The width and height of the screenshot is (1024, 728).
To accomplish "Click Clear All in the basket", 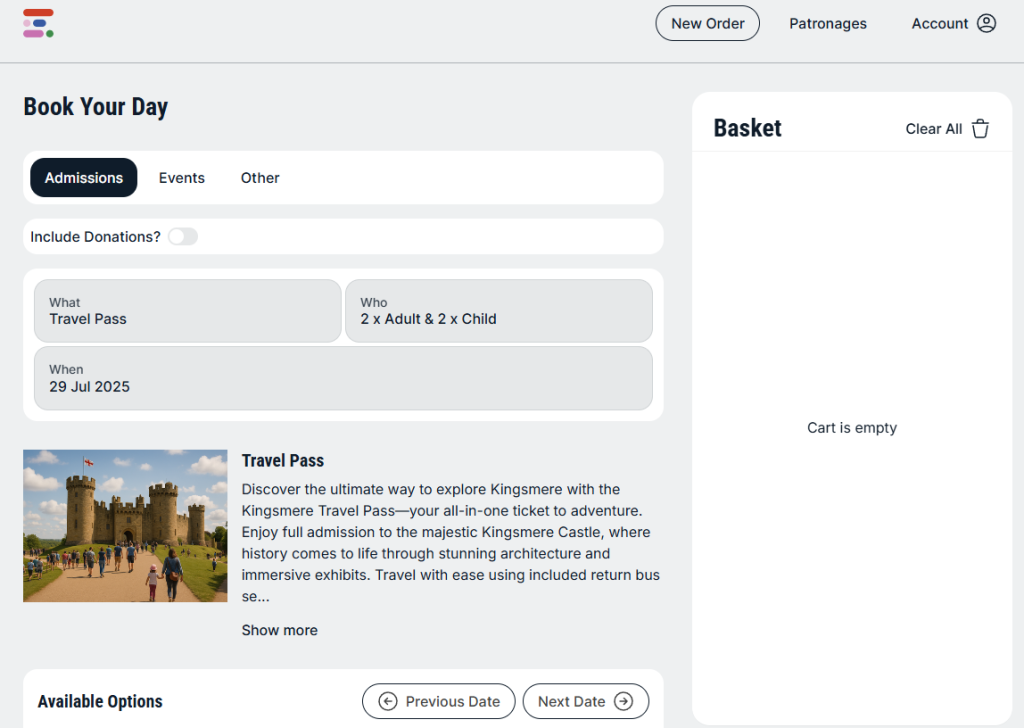I will (x=933, y=129).
